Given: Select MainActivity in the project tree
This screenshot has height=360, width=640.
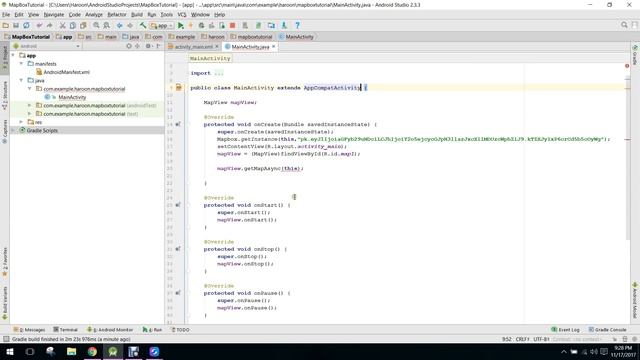Looking at the screenshot, I should tap(72, 97).
